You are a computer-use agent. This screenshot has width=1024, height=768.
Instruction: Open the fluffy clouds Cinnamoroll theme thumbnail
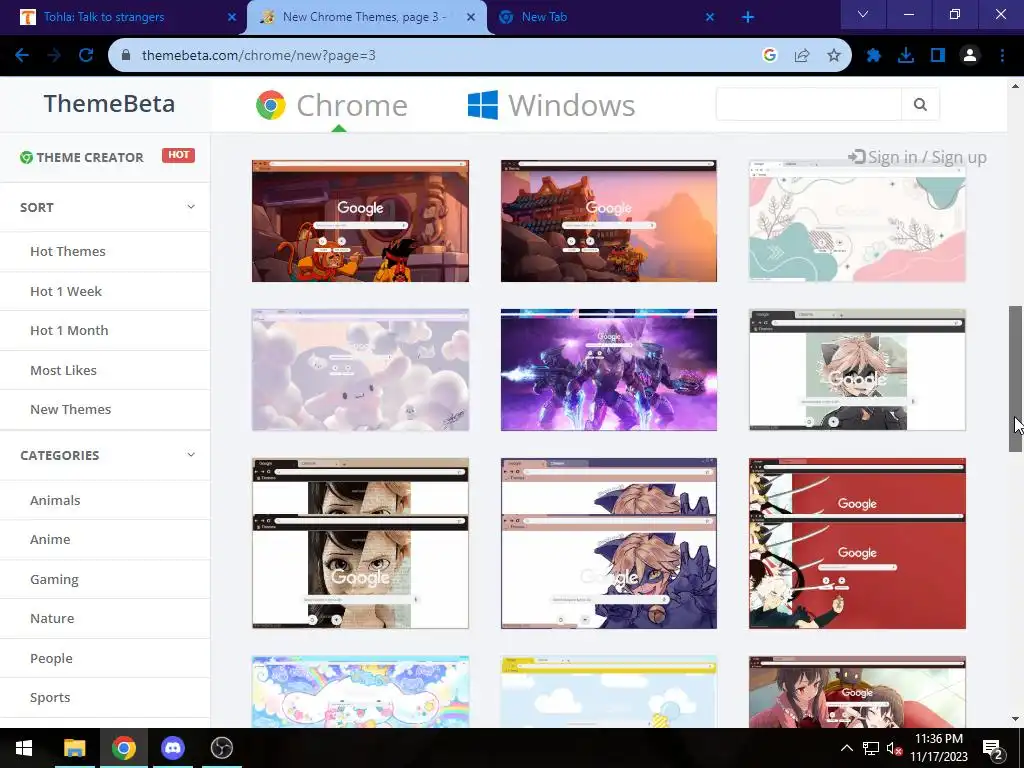tap(360, 370)
